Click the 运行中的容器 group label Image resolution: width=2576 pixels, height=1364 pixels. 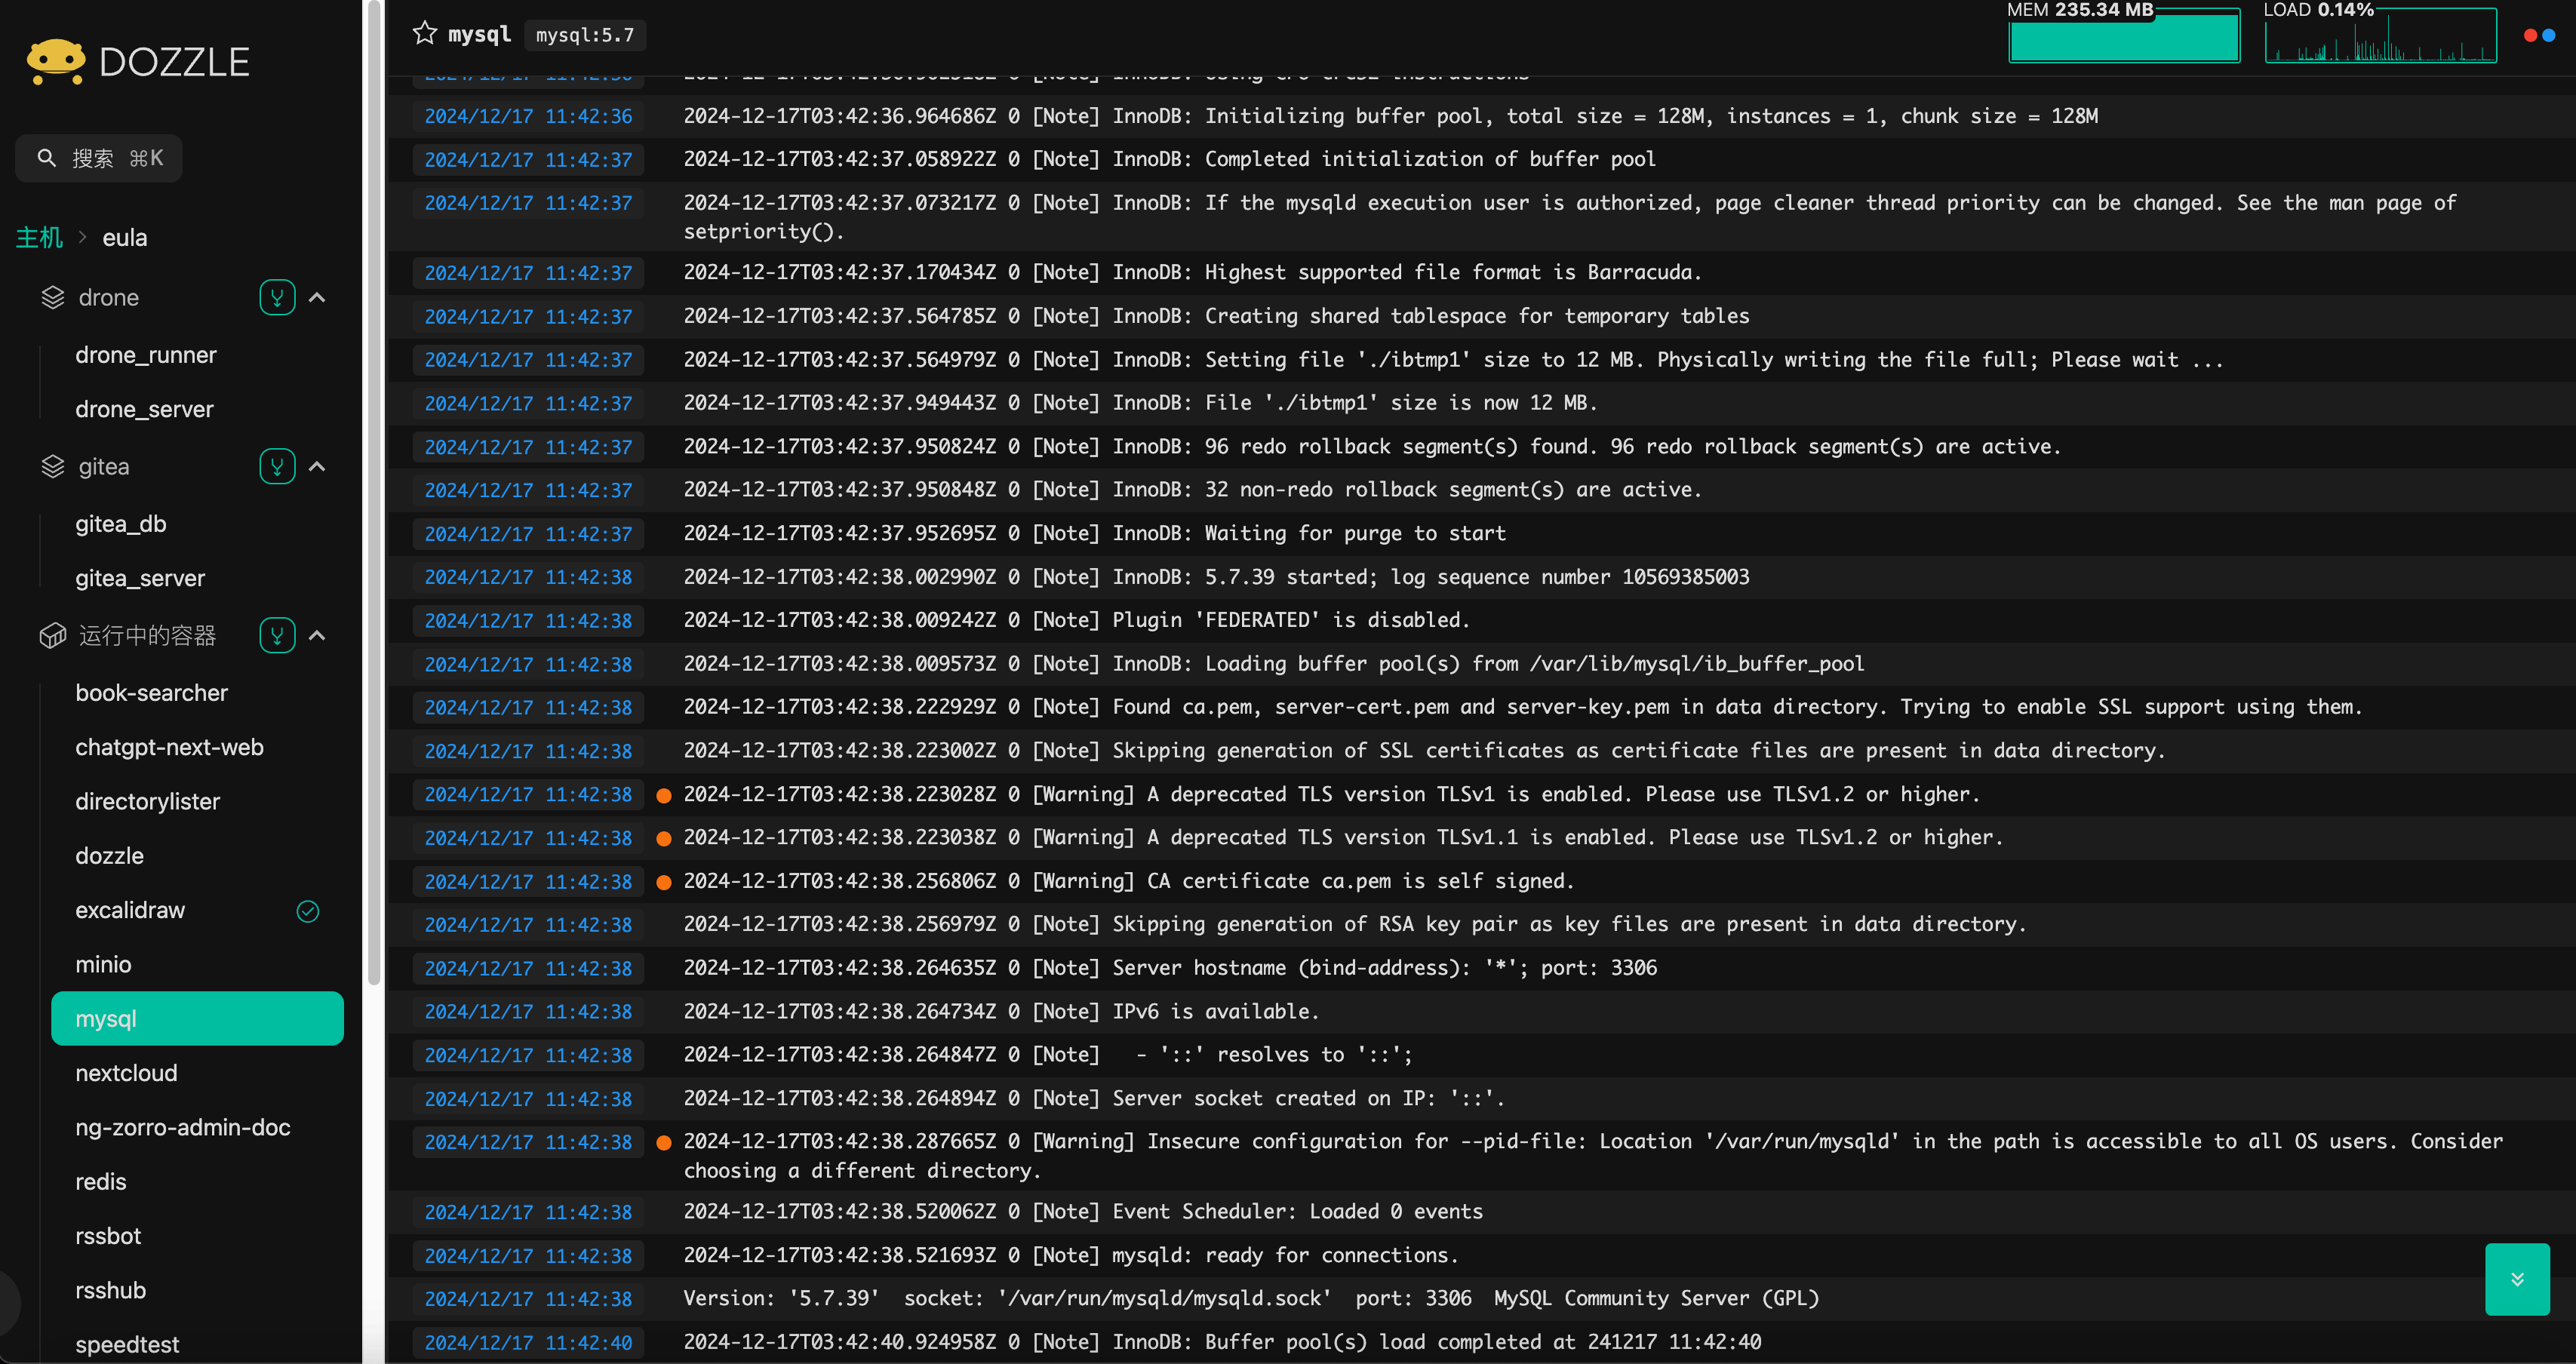147,636
